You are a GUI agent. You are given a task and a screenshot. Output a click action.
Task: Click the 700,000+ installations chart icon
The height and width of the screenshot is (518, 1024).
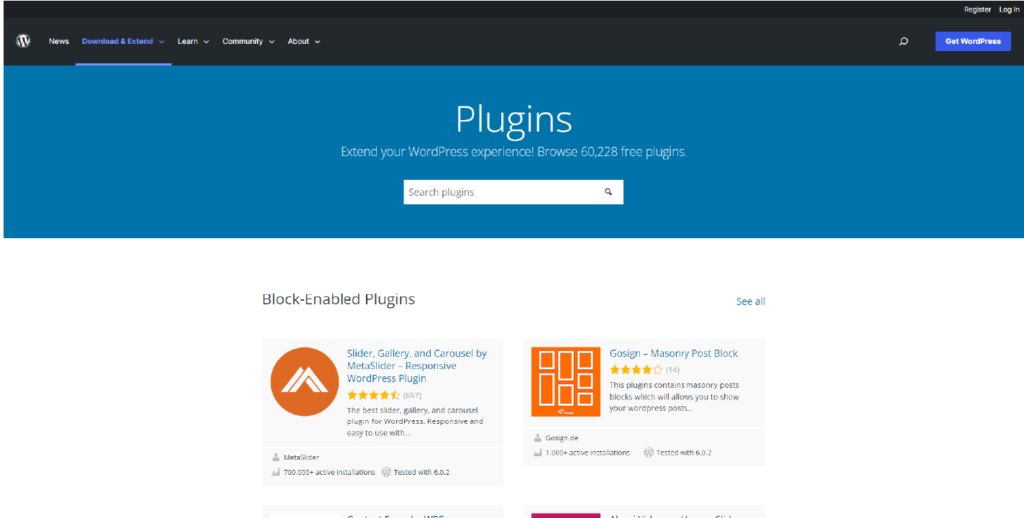coord(276,472)
